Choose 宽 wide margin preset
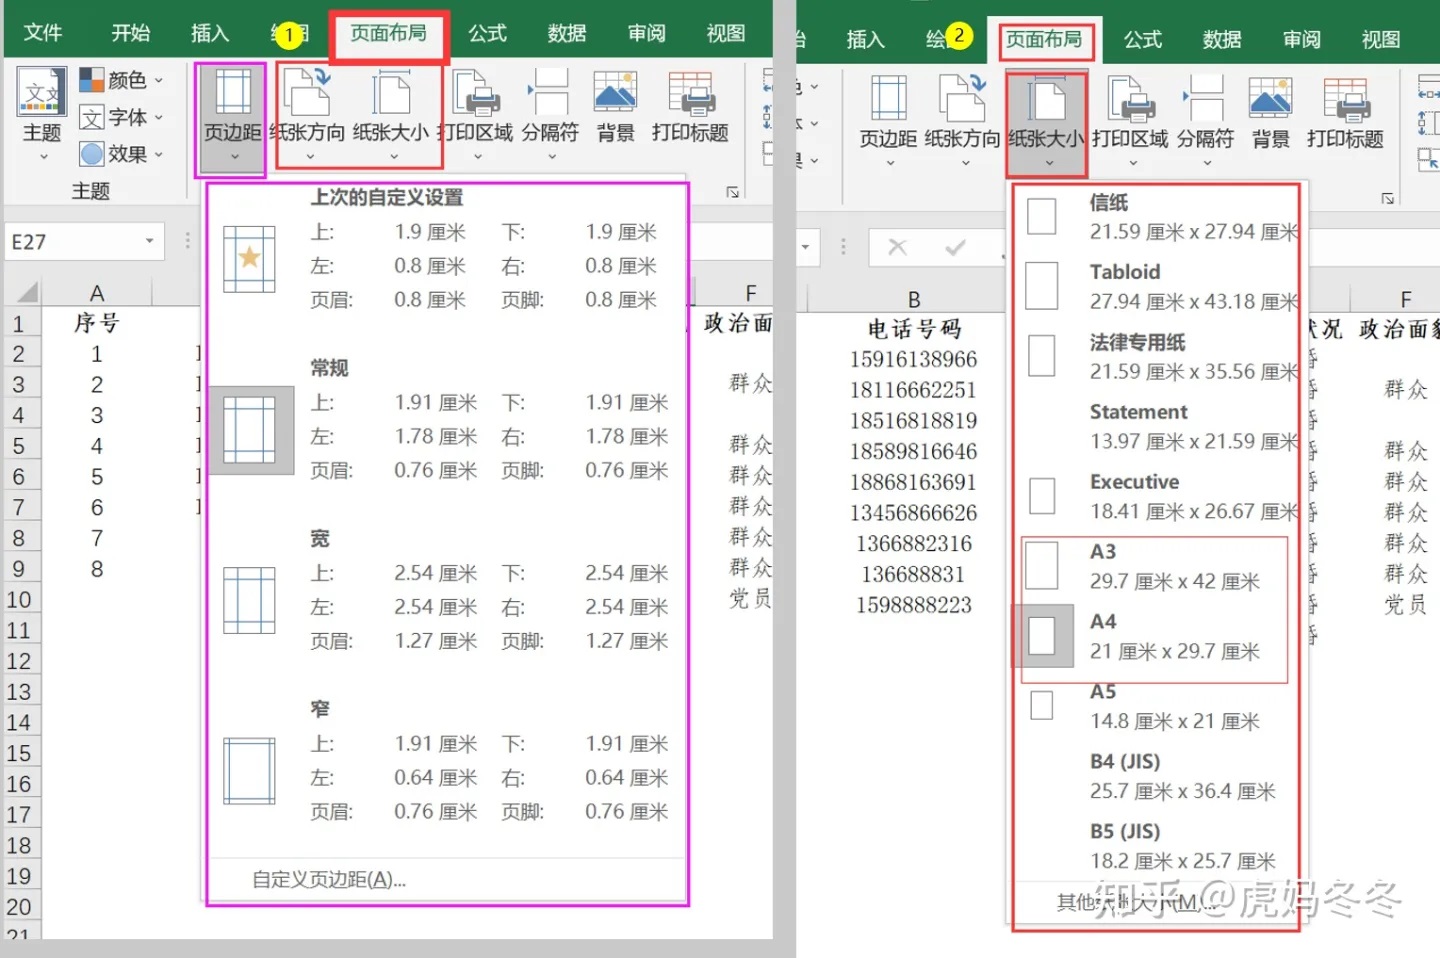This screenshot has width=1440, height=958. pyautogui.click(x=447, y=592)
